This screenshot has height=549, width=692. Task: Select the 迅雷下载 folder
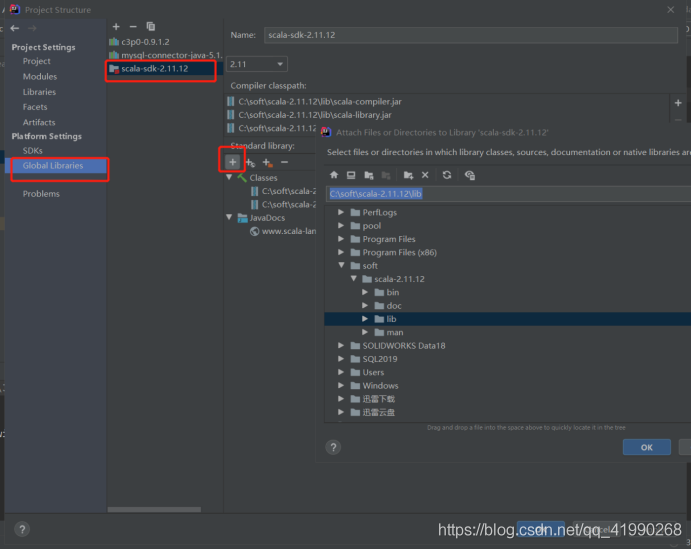click(x=378, y=399)
